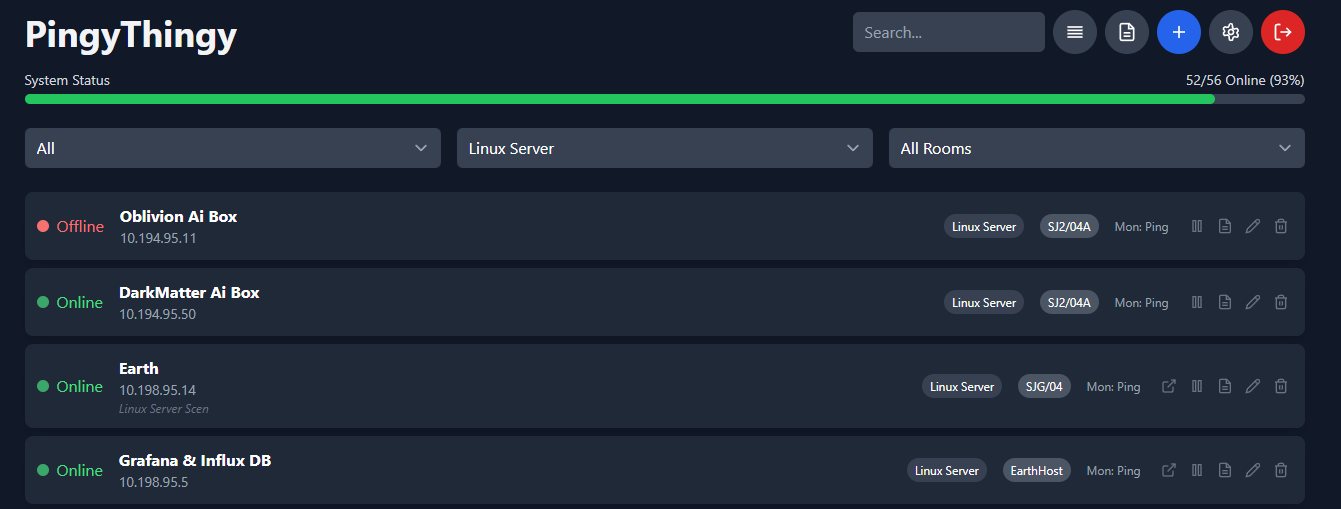The width and height of the screenshot is (1341, 509).
Task: Switch layout with the list view icon
Action: [1074, 32]
